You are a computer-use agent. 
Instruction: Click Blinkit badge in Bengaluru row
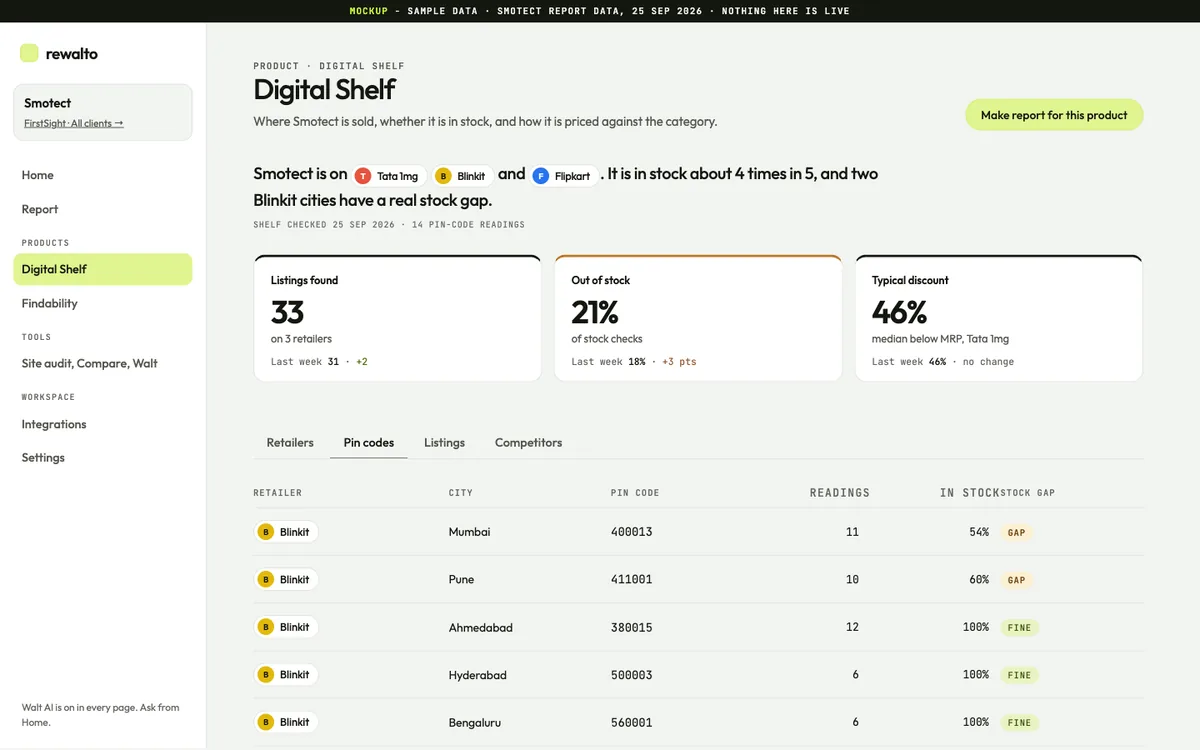point(286,722)
